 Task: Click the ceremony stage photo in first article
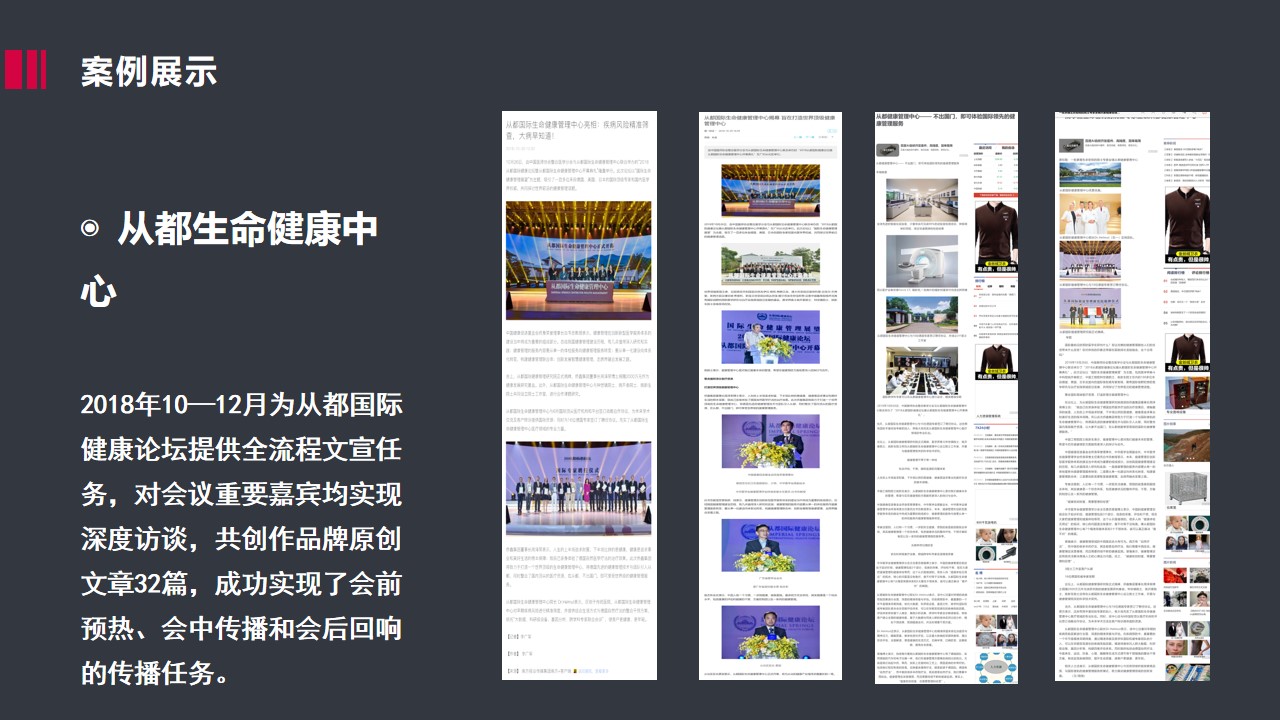click(x=578, y=262)
